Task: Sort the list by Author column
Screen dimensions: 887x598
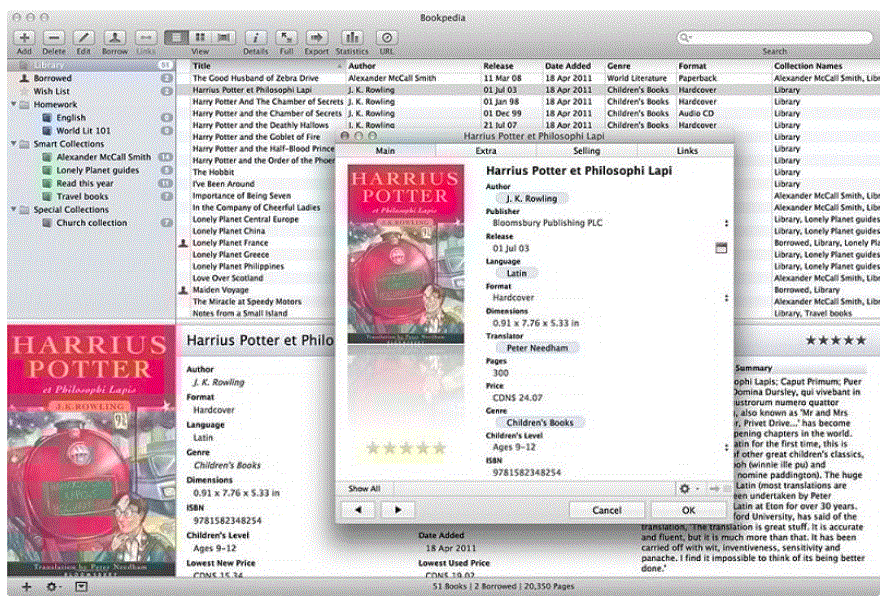Action: click(413, 66)
